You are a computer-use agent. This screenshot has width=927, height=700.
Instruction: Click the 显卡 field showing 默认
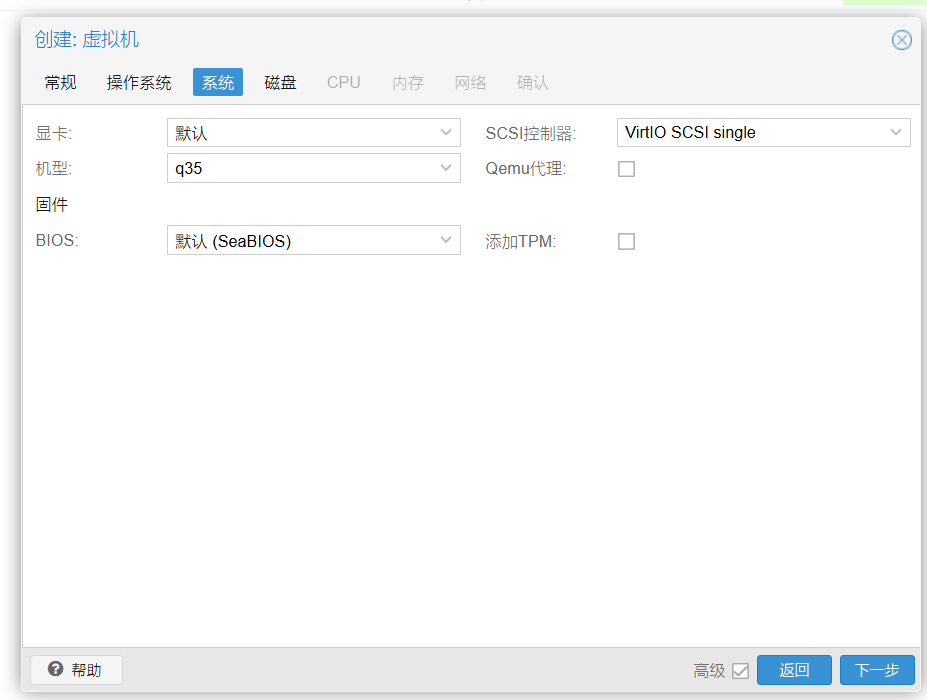pos(313,132)
